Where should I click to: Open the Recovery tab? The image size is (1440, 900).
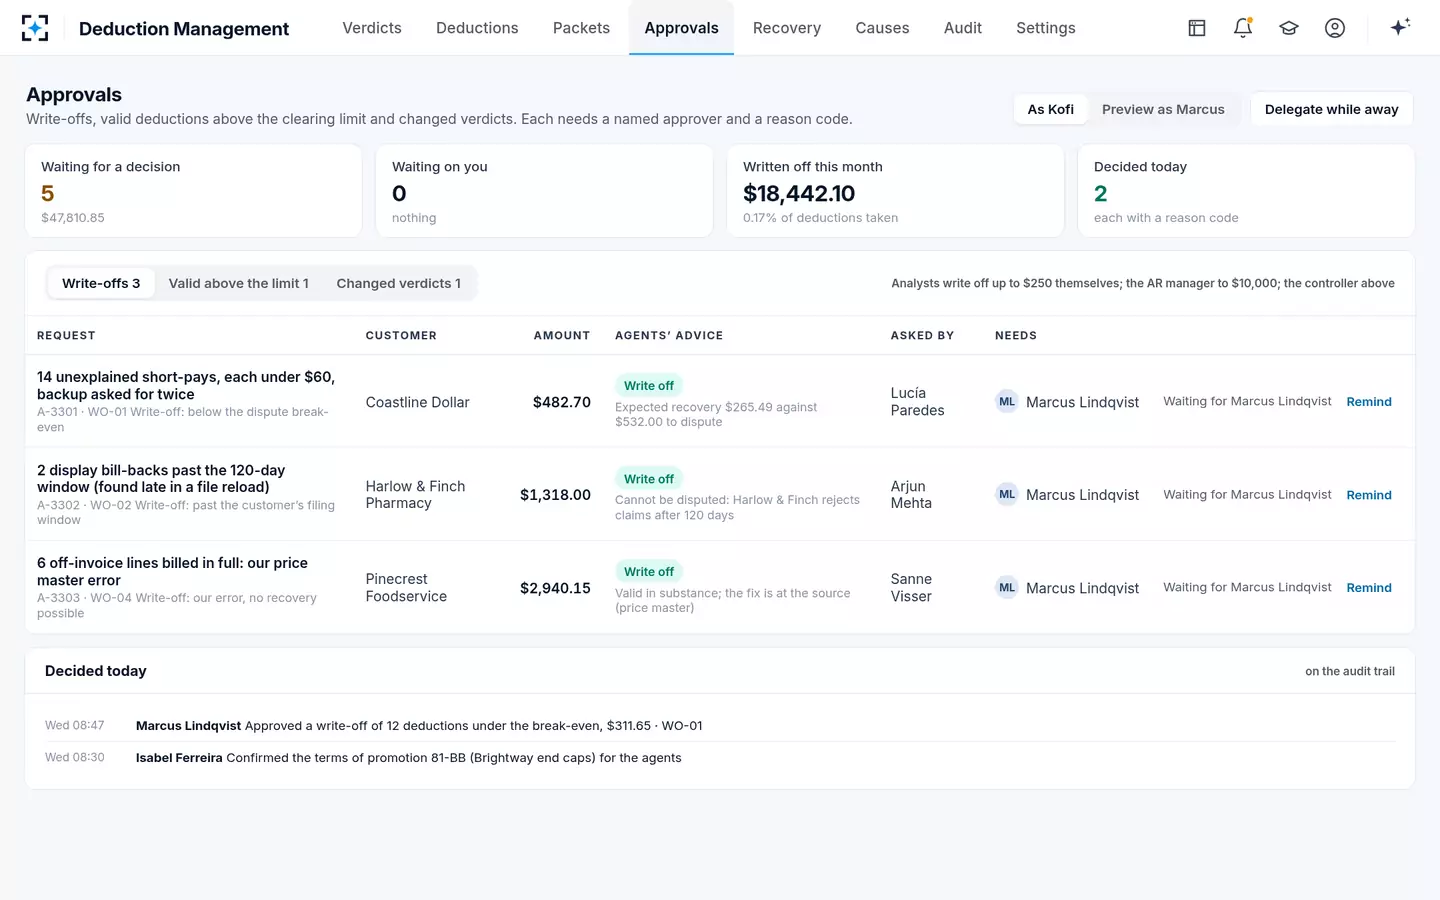click(x=787, y=28)
